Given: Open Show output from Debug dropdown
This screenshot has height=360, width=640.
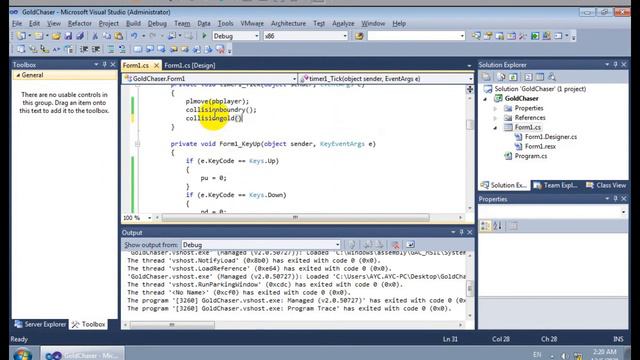Looking at the screenshot, I should [337, 245].
